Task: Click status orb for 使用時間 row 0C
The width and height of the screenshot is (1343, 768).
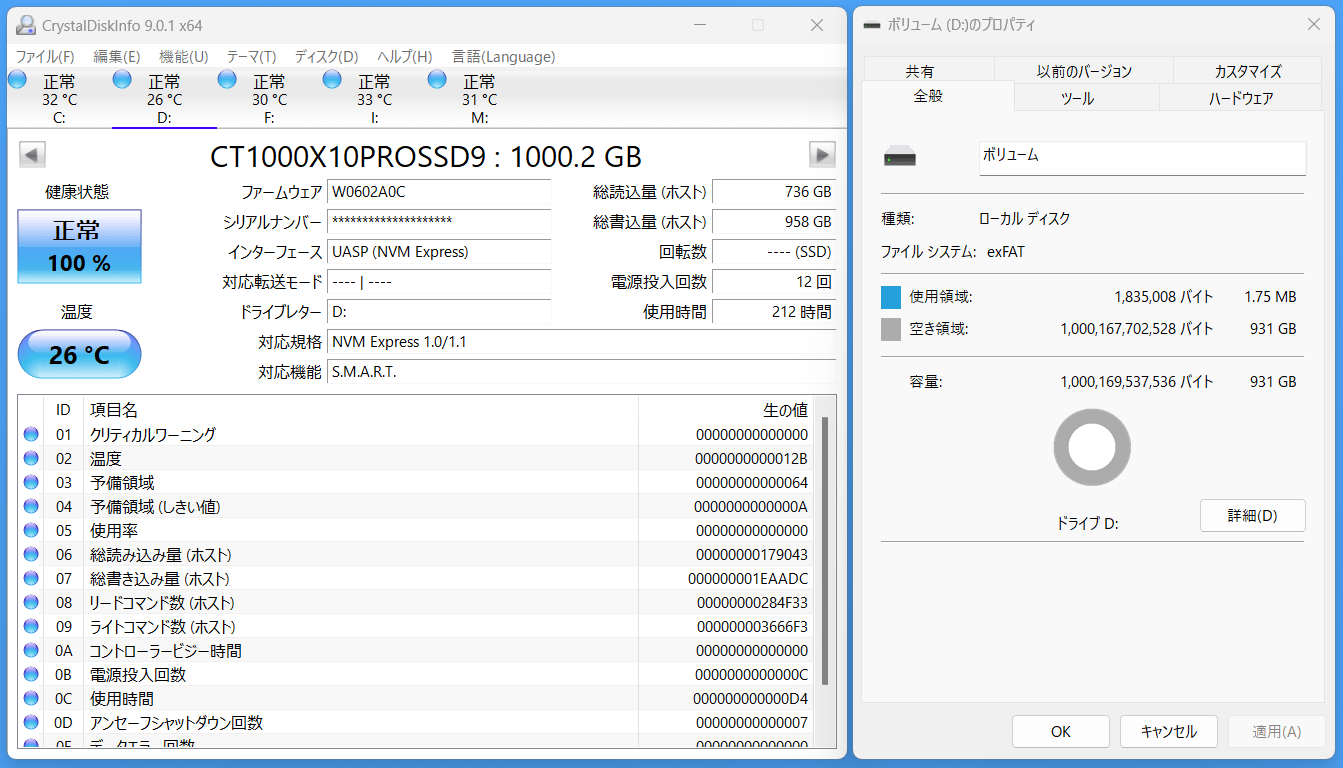Action: click(x=31, y=698)
